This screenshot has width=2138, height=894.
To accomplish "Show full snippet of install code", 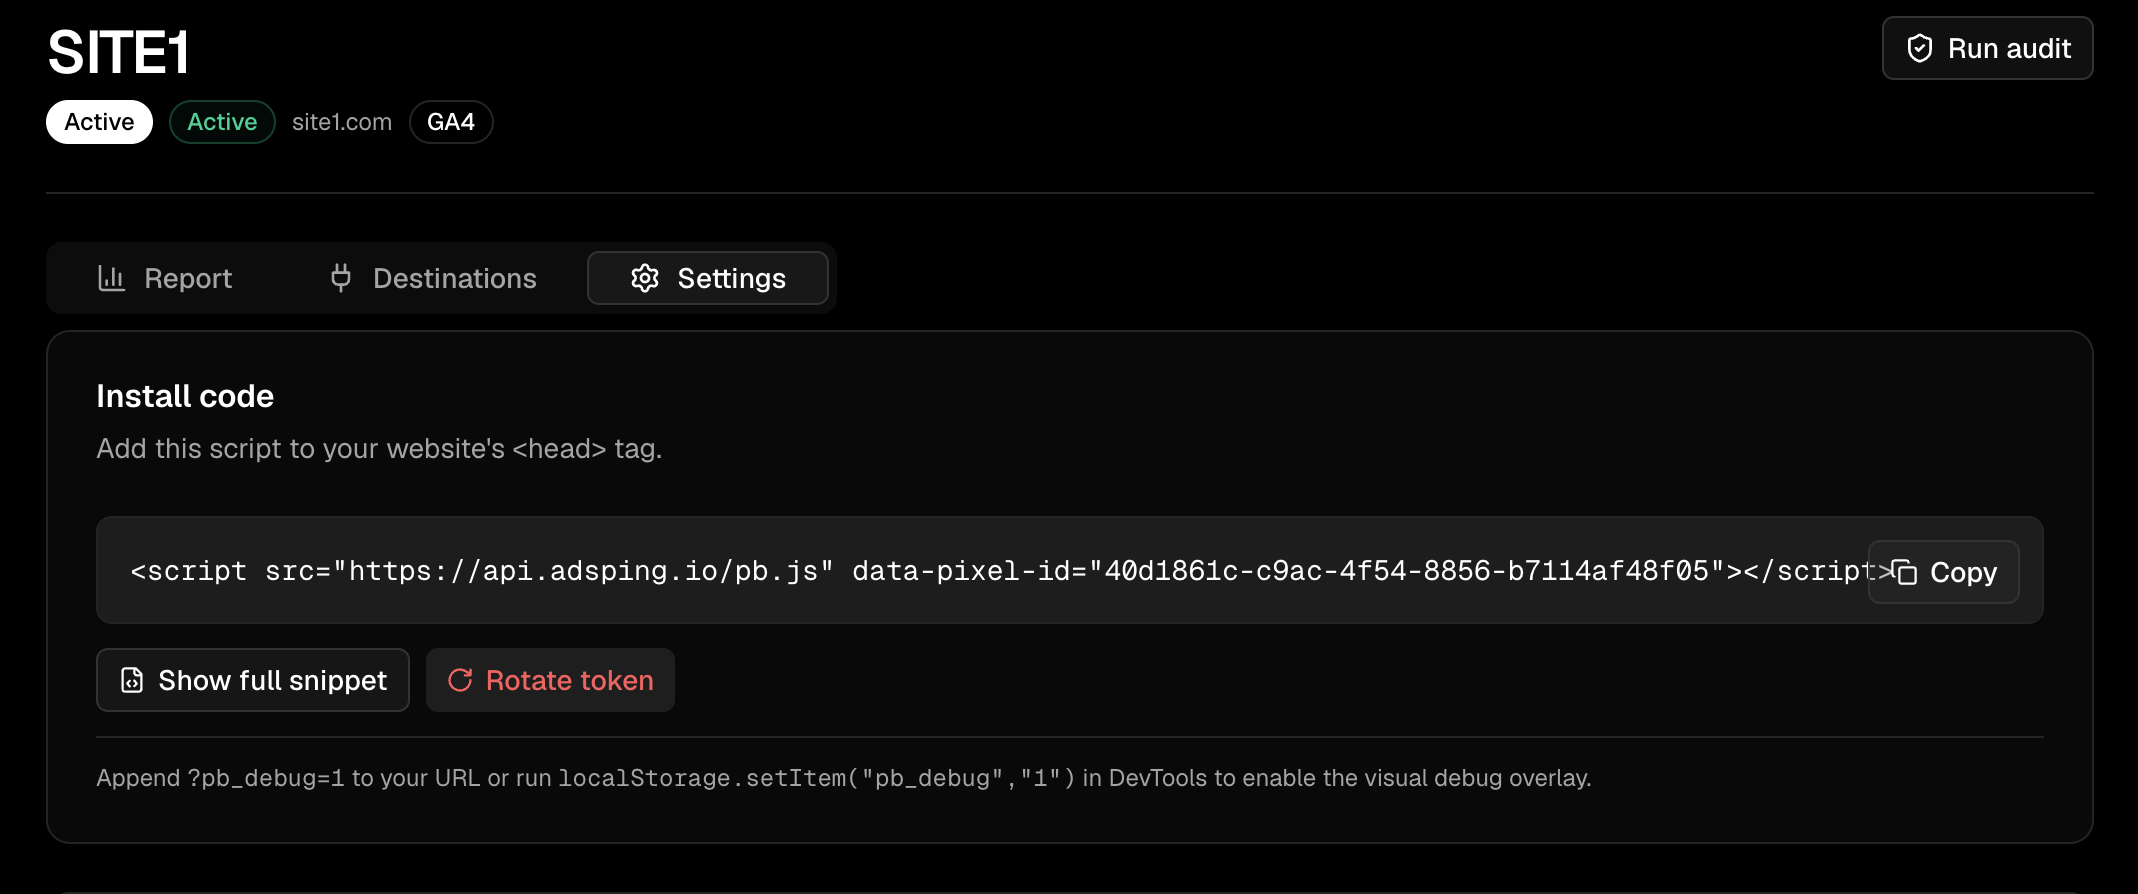I will 253,680.
